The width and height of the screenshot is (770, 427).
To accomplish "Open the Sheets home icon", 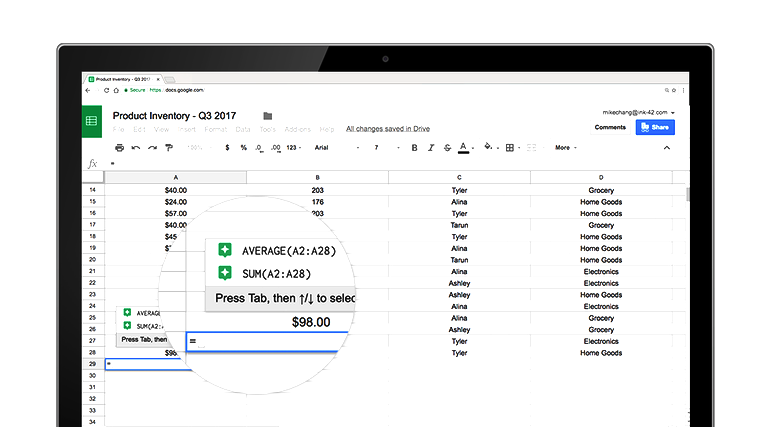I will (x=92, y=121).
